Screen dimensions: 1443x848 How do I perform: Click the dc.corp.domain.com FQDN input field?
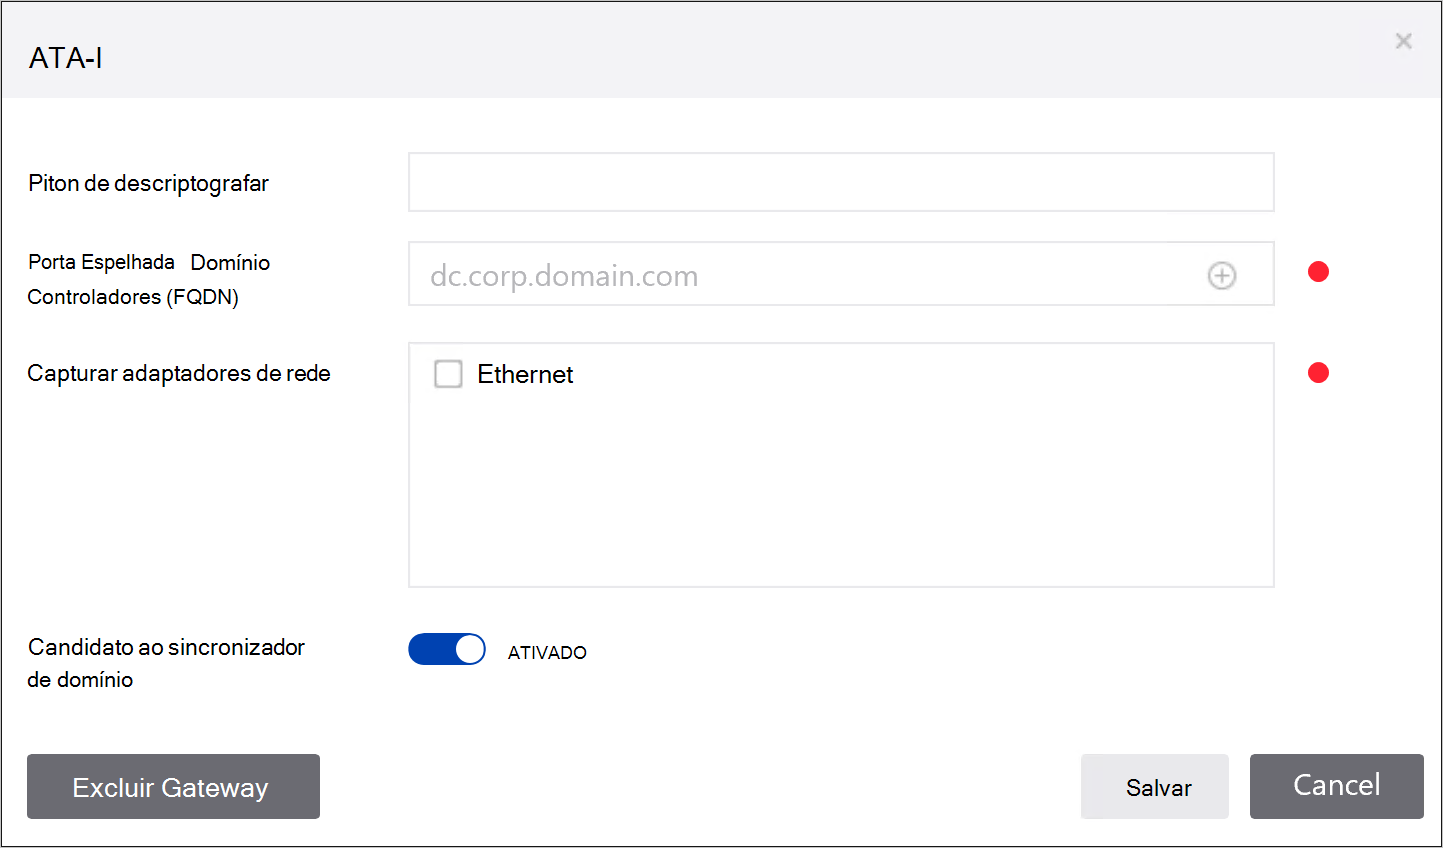841,274
